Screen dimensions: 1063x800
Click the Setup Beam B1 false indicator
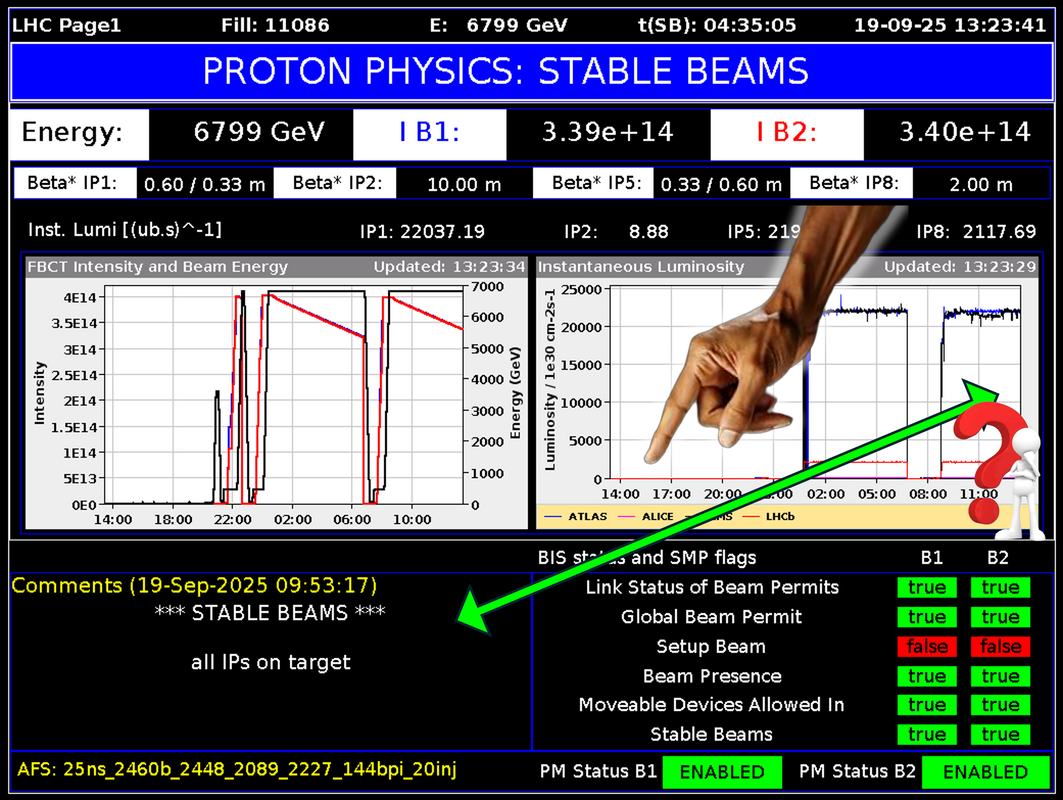[x=927, y=647]
